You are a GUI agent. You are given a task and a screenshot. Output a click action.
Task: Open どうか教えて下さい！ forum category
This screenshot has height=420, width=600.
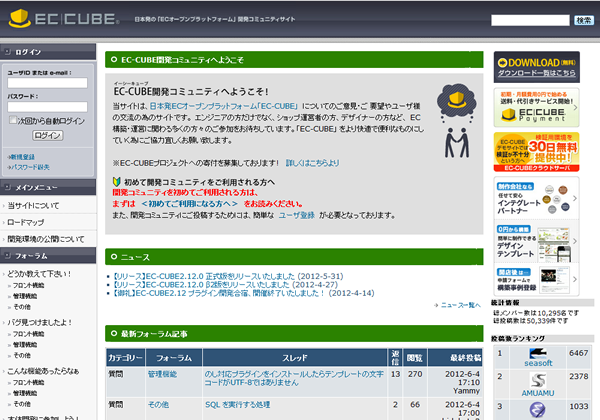pyautogui.click(x=39, y=274)
